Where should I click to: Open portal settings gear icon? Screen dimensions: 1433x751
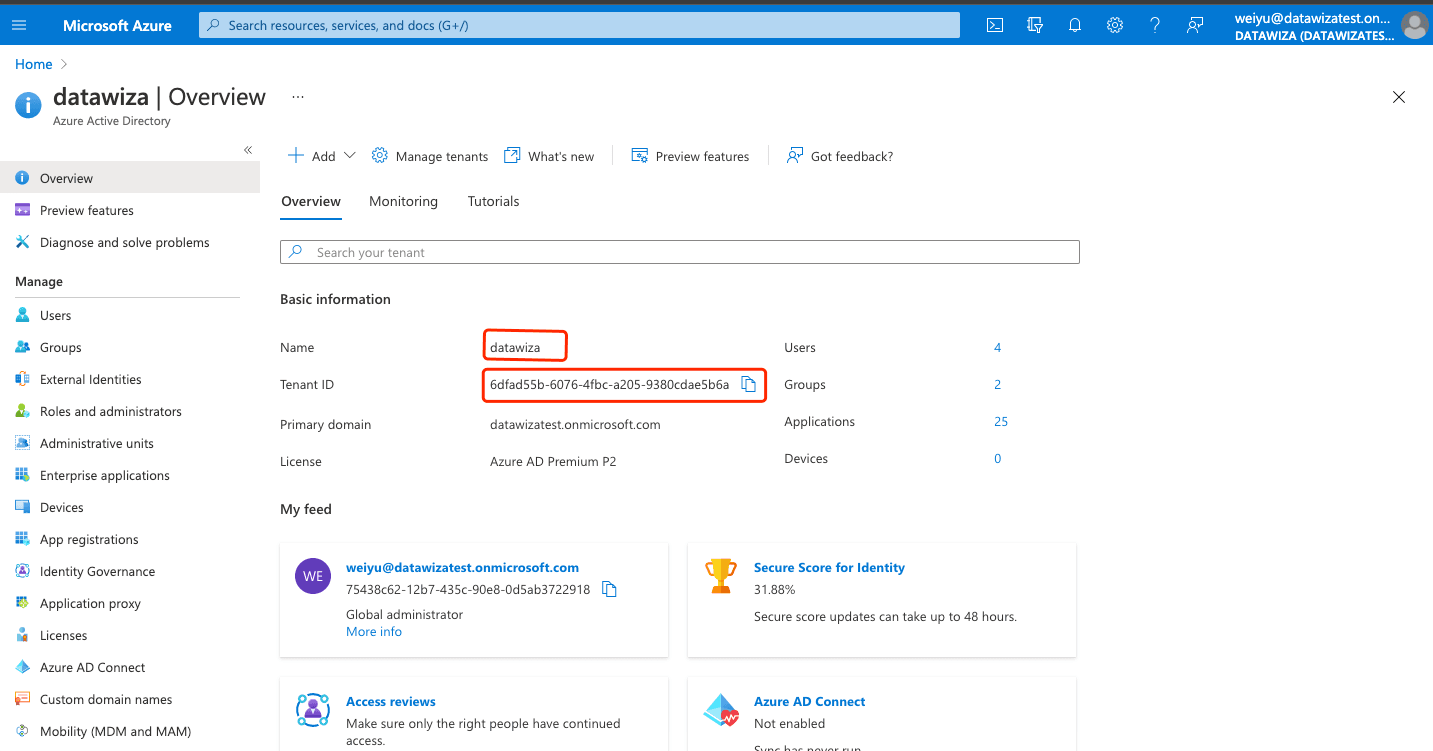(x=1115, y=25)
